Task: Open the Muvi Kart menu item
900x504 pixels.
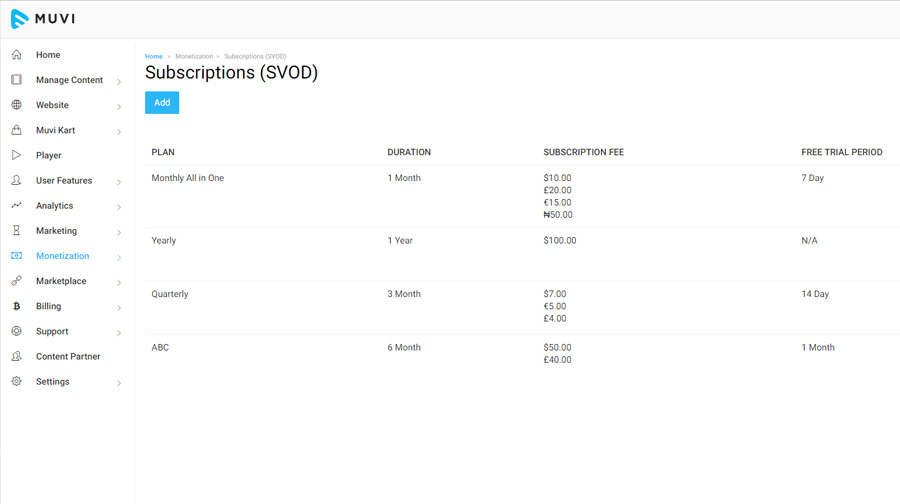Action: 56,130
